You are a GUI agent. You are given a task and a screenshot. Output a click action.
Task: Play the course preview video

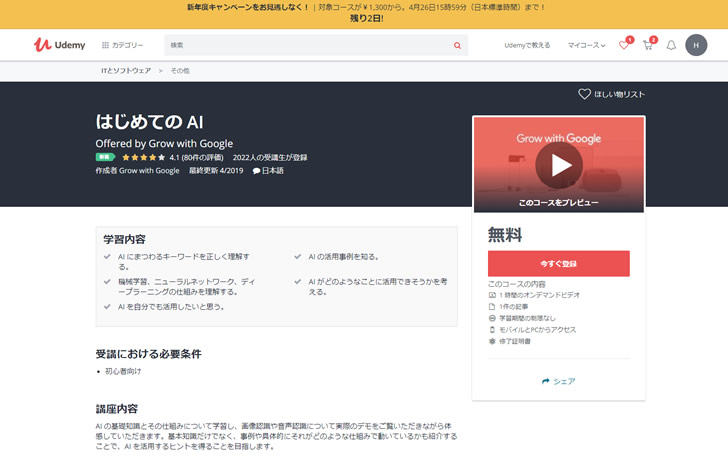tap(559, 165)
